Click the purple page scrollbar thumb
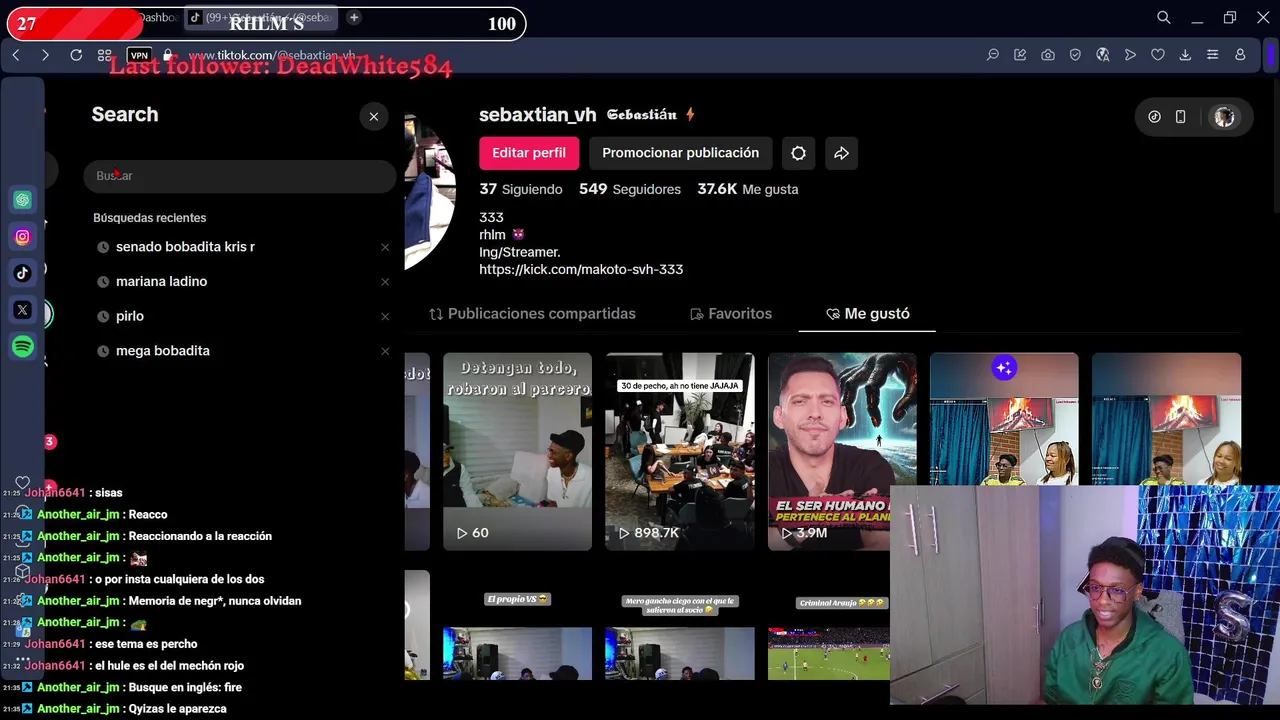This screenshot has width=1280, height=720. point(1272,55)
